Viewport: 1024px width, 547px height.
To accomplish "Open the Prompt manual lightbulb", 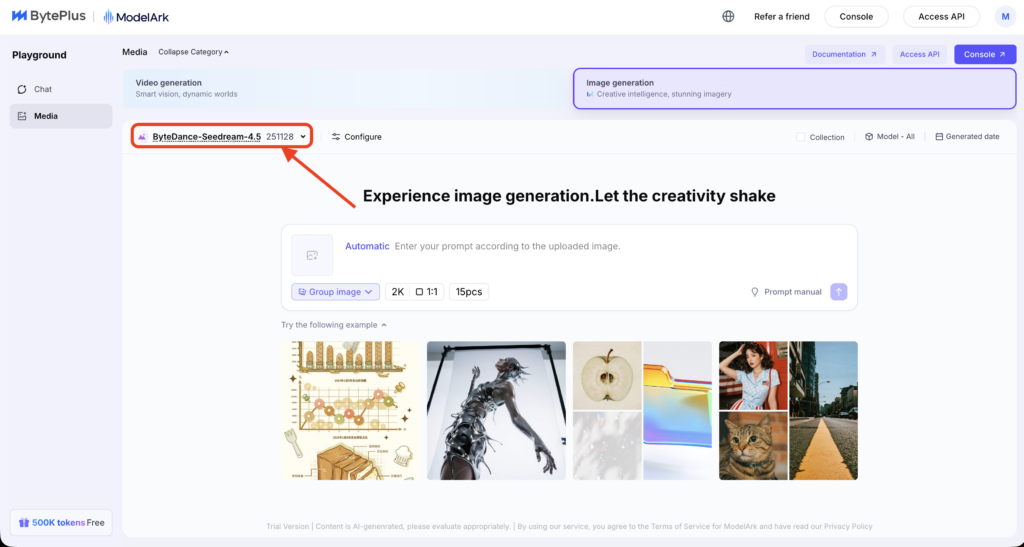I will 755,292.
